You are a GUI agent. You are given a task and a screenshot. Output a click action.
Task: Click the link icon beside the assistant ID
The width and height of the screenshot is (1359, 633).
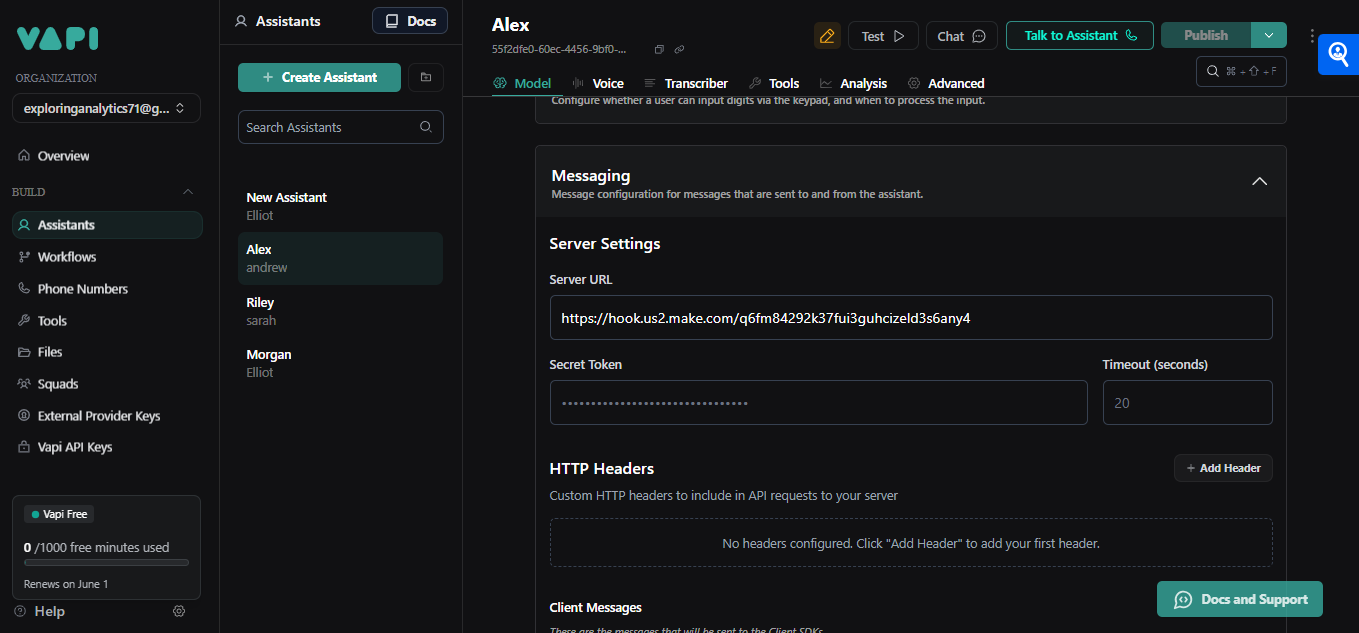(x=679, y=49)
